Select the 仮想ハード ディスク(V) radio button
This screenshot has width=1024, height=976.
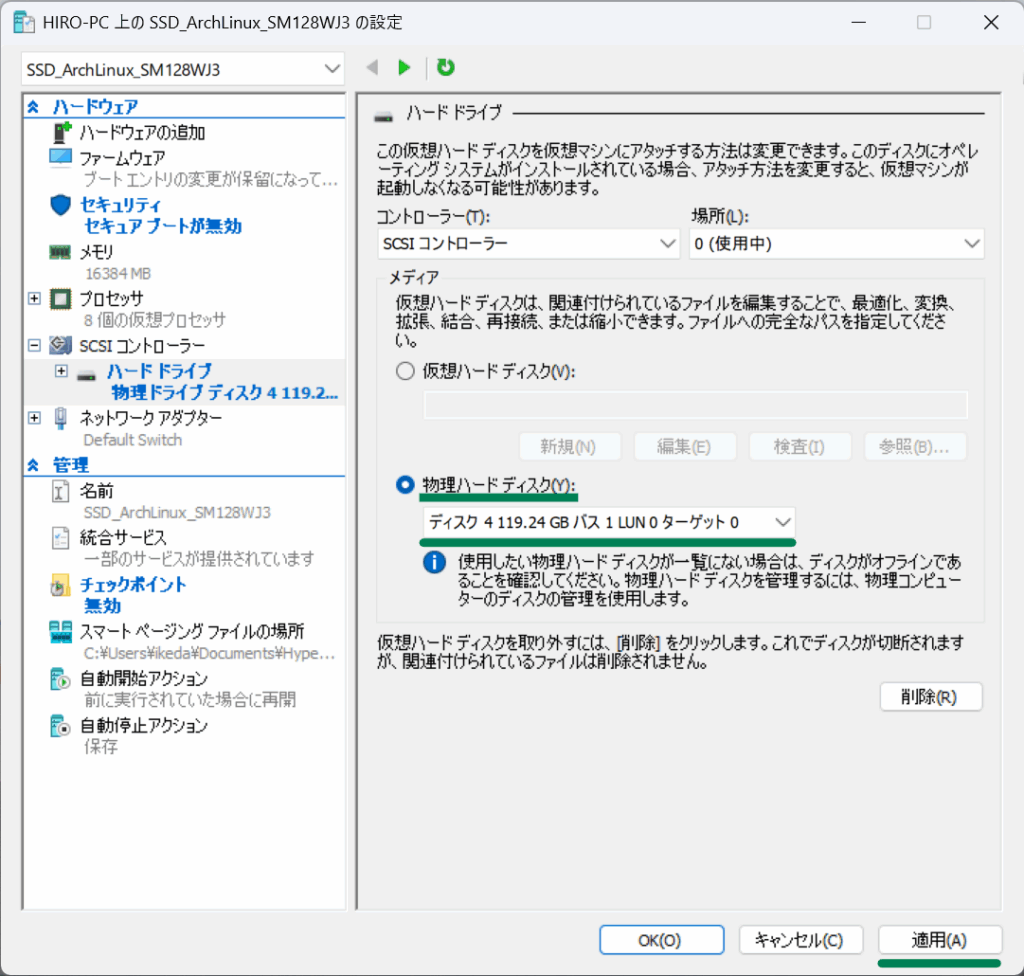[x=406, y=371]
